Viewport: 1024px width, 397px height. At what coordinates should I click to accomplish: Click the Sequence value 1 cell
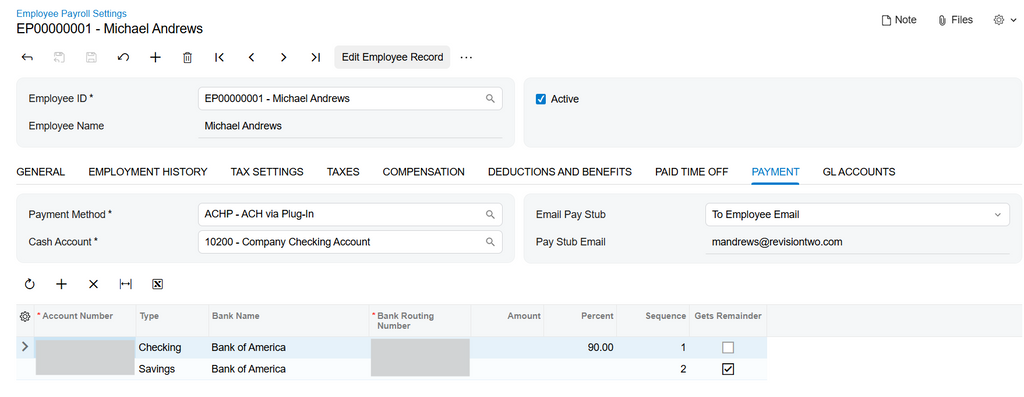pos(653,347)
